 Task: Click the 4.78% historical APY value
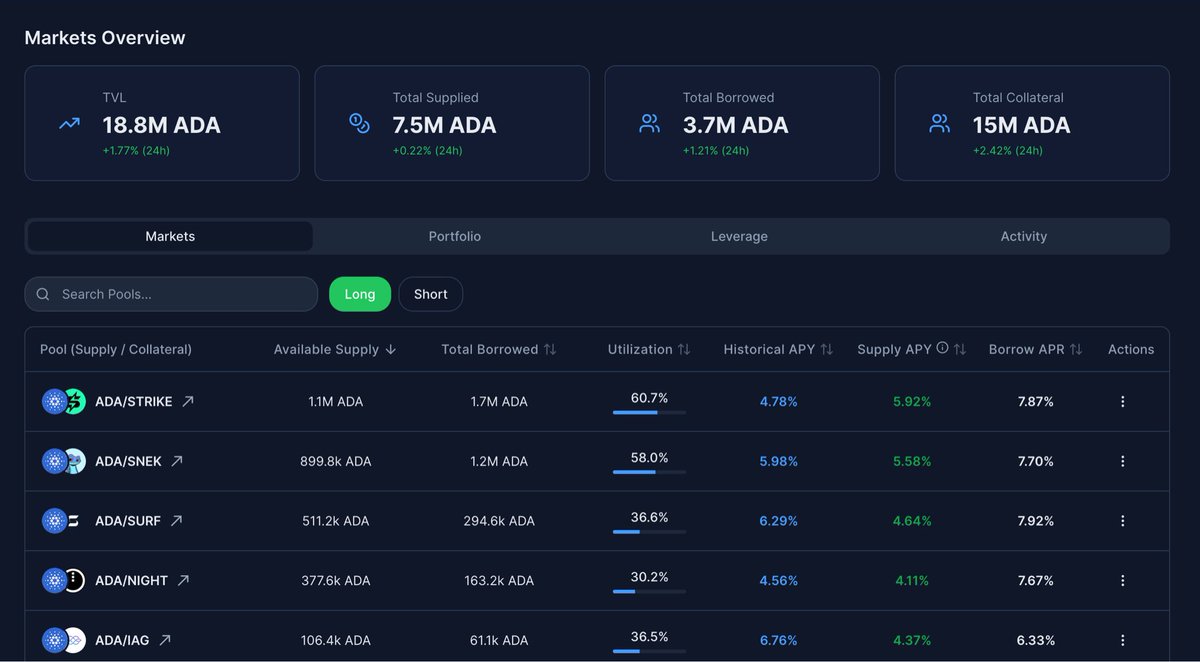[x=779, y=401]
